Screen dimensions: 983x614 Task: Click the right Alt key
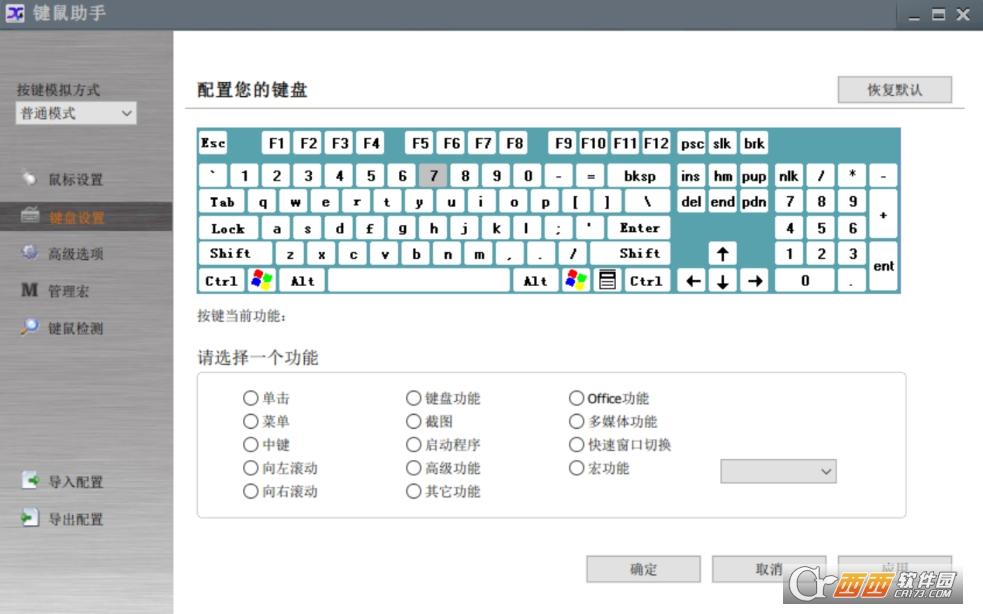click(x=535, y=280)
